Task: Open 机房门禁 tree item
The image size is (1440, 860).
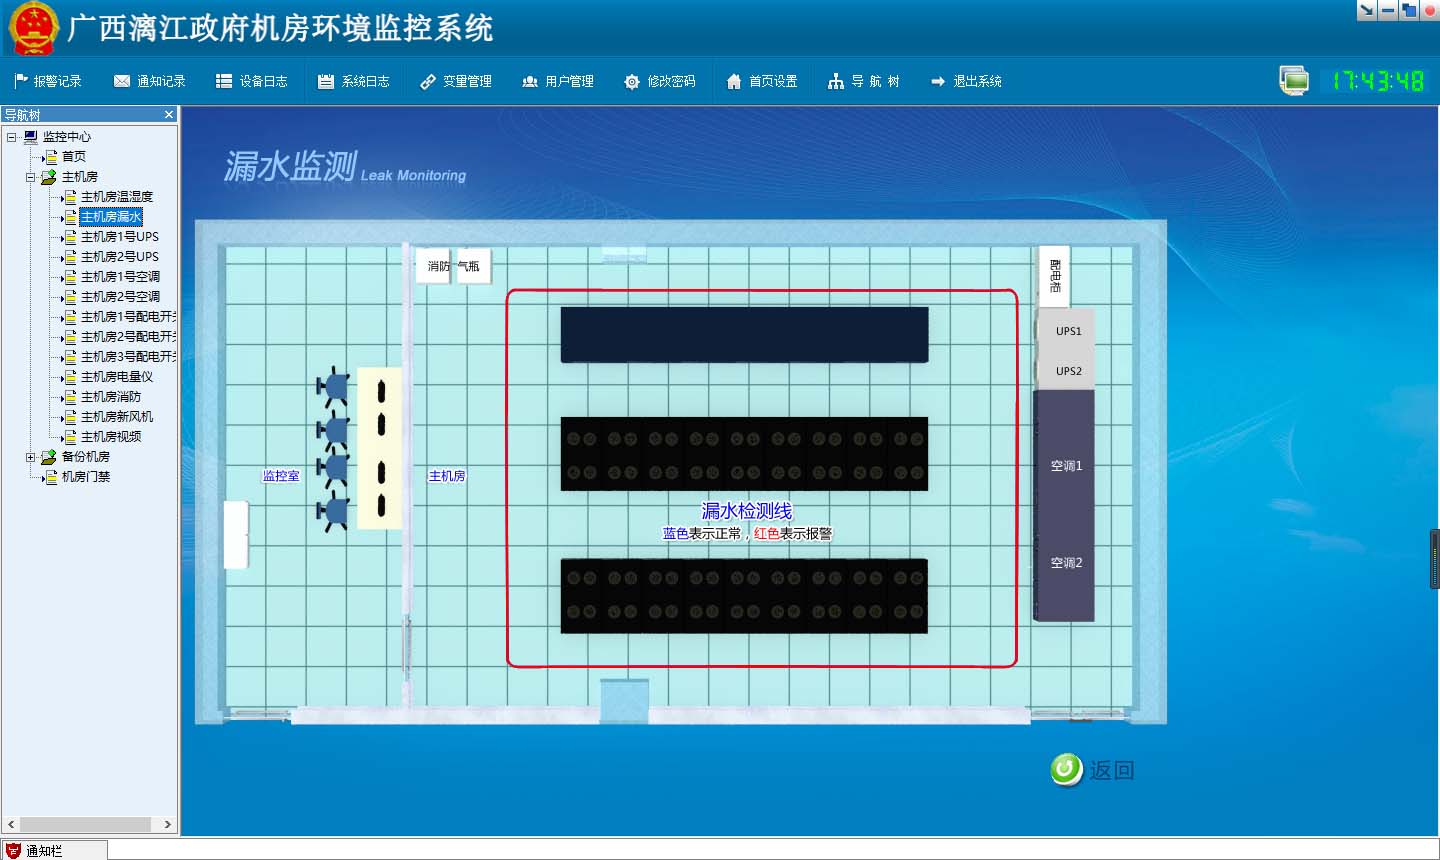Action: 86,477
